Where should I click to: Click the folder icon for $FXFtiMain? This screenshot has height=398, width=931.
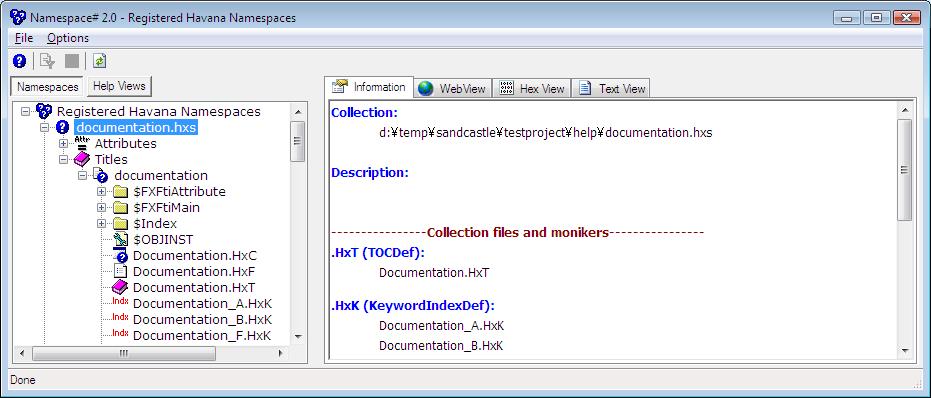121,207
